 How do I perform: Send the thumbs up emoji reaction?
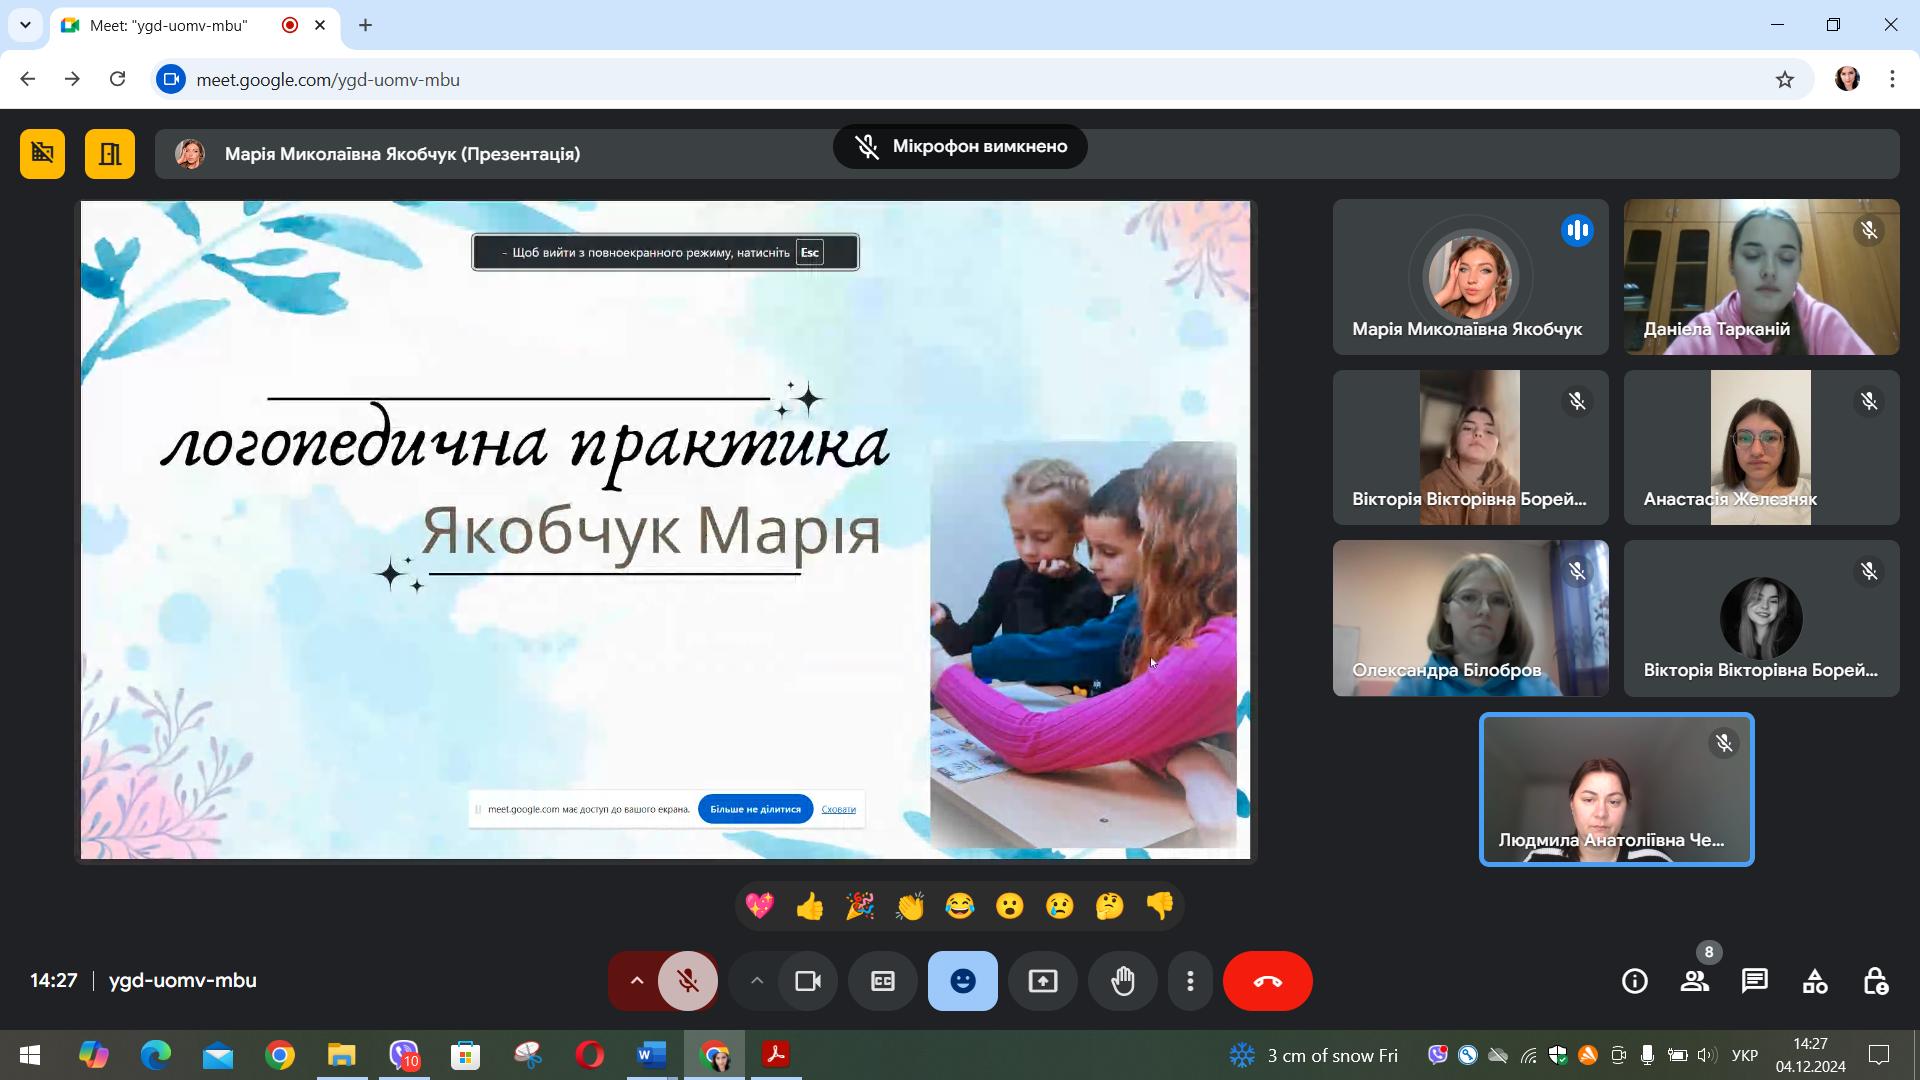point(810,906)
